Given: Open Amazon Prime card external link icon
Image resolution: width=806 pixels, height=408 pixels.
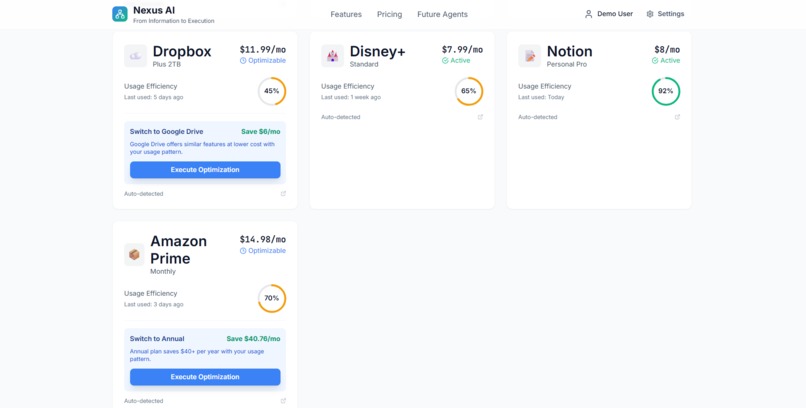Looking at the screenshot, I should [x=283, y=401].
